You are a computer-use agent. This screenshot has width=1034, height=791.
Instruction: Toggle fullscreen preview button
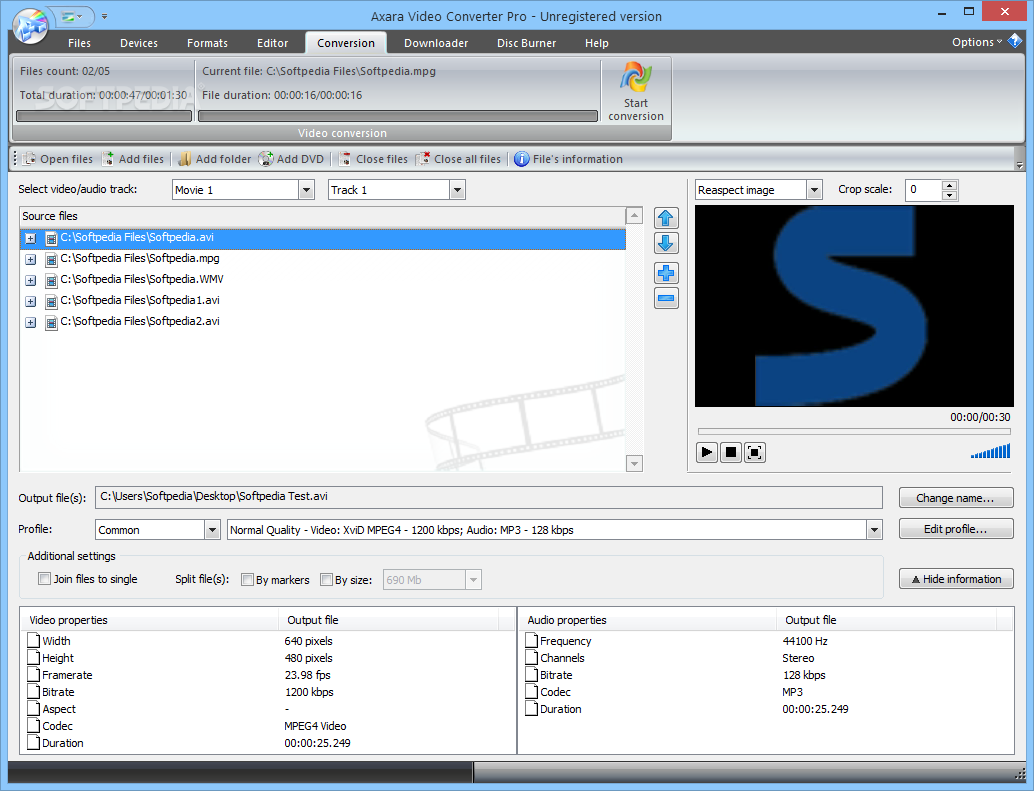[x=755, y=452]
